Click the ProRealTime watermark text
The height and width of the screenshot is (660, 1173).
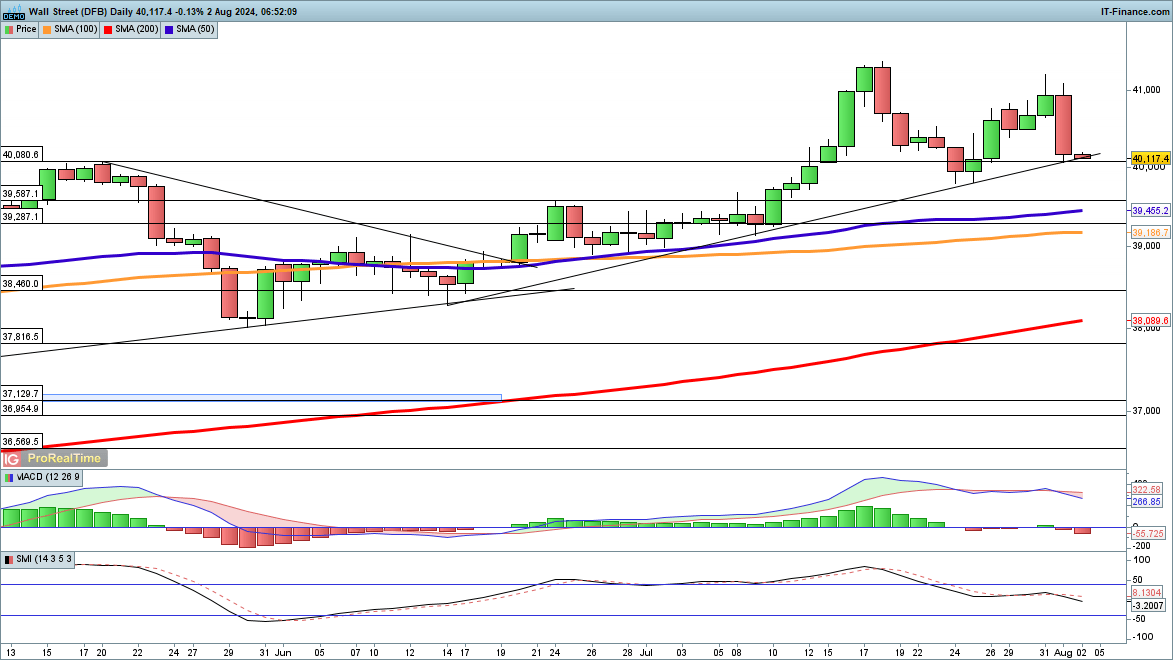click(64, 459)
